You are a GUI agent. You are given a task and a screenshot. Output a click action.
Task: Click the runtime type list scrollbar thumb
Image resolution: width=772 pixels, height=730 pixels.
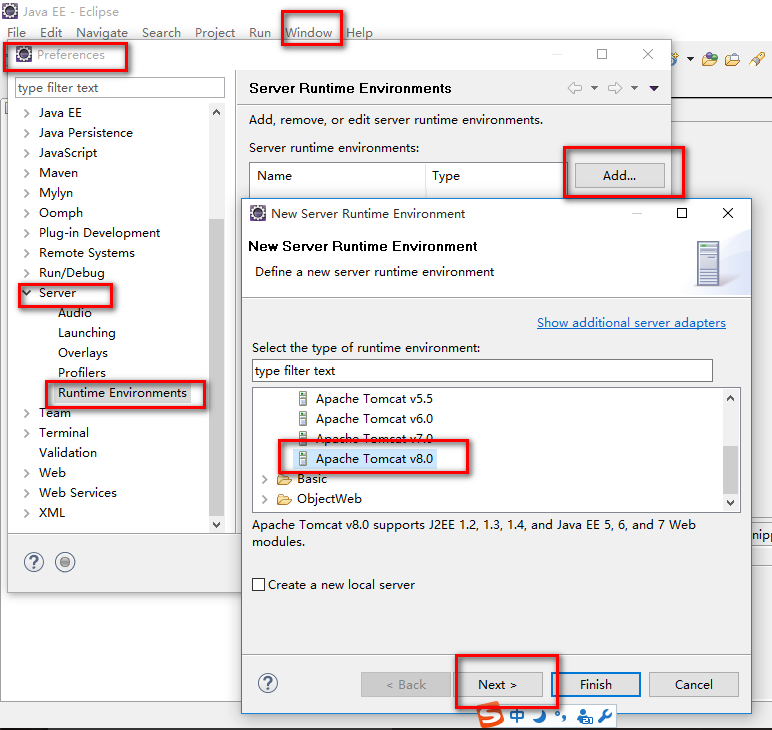(730, 469)
